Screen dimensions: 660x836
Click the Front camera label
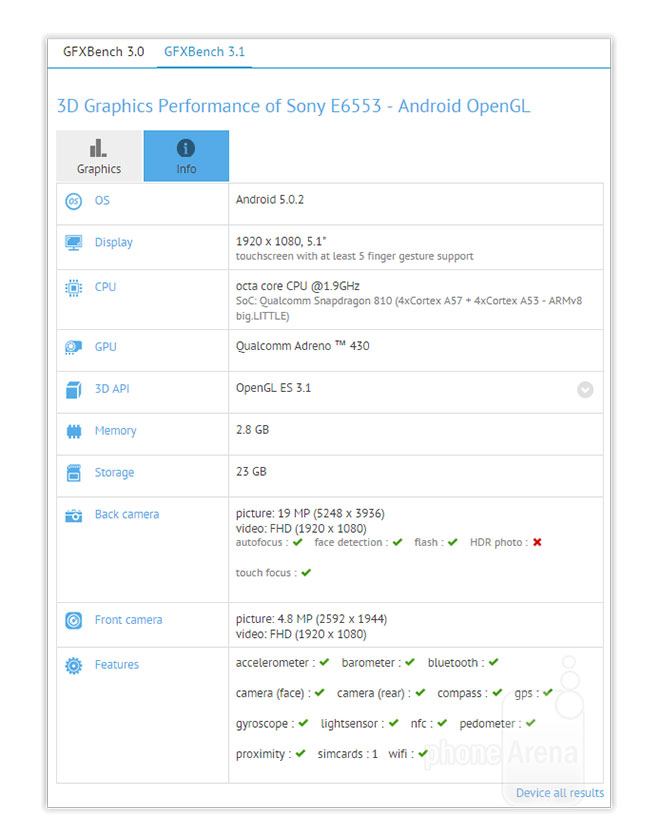click(128, 620)
